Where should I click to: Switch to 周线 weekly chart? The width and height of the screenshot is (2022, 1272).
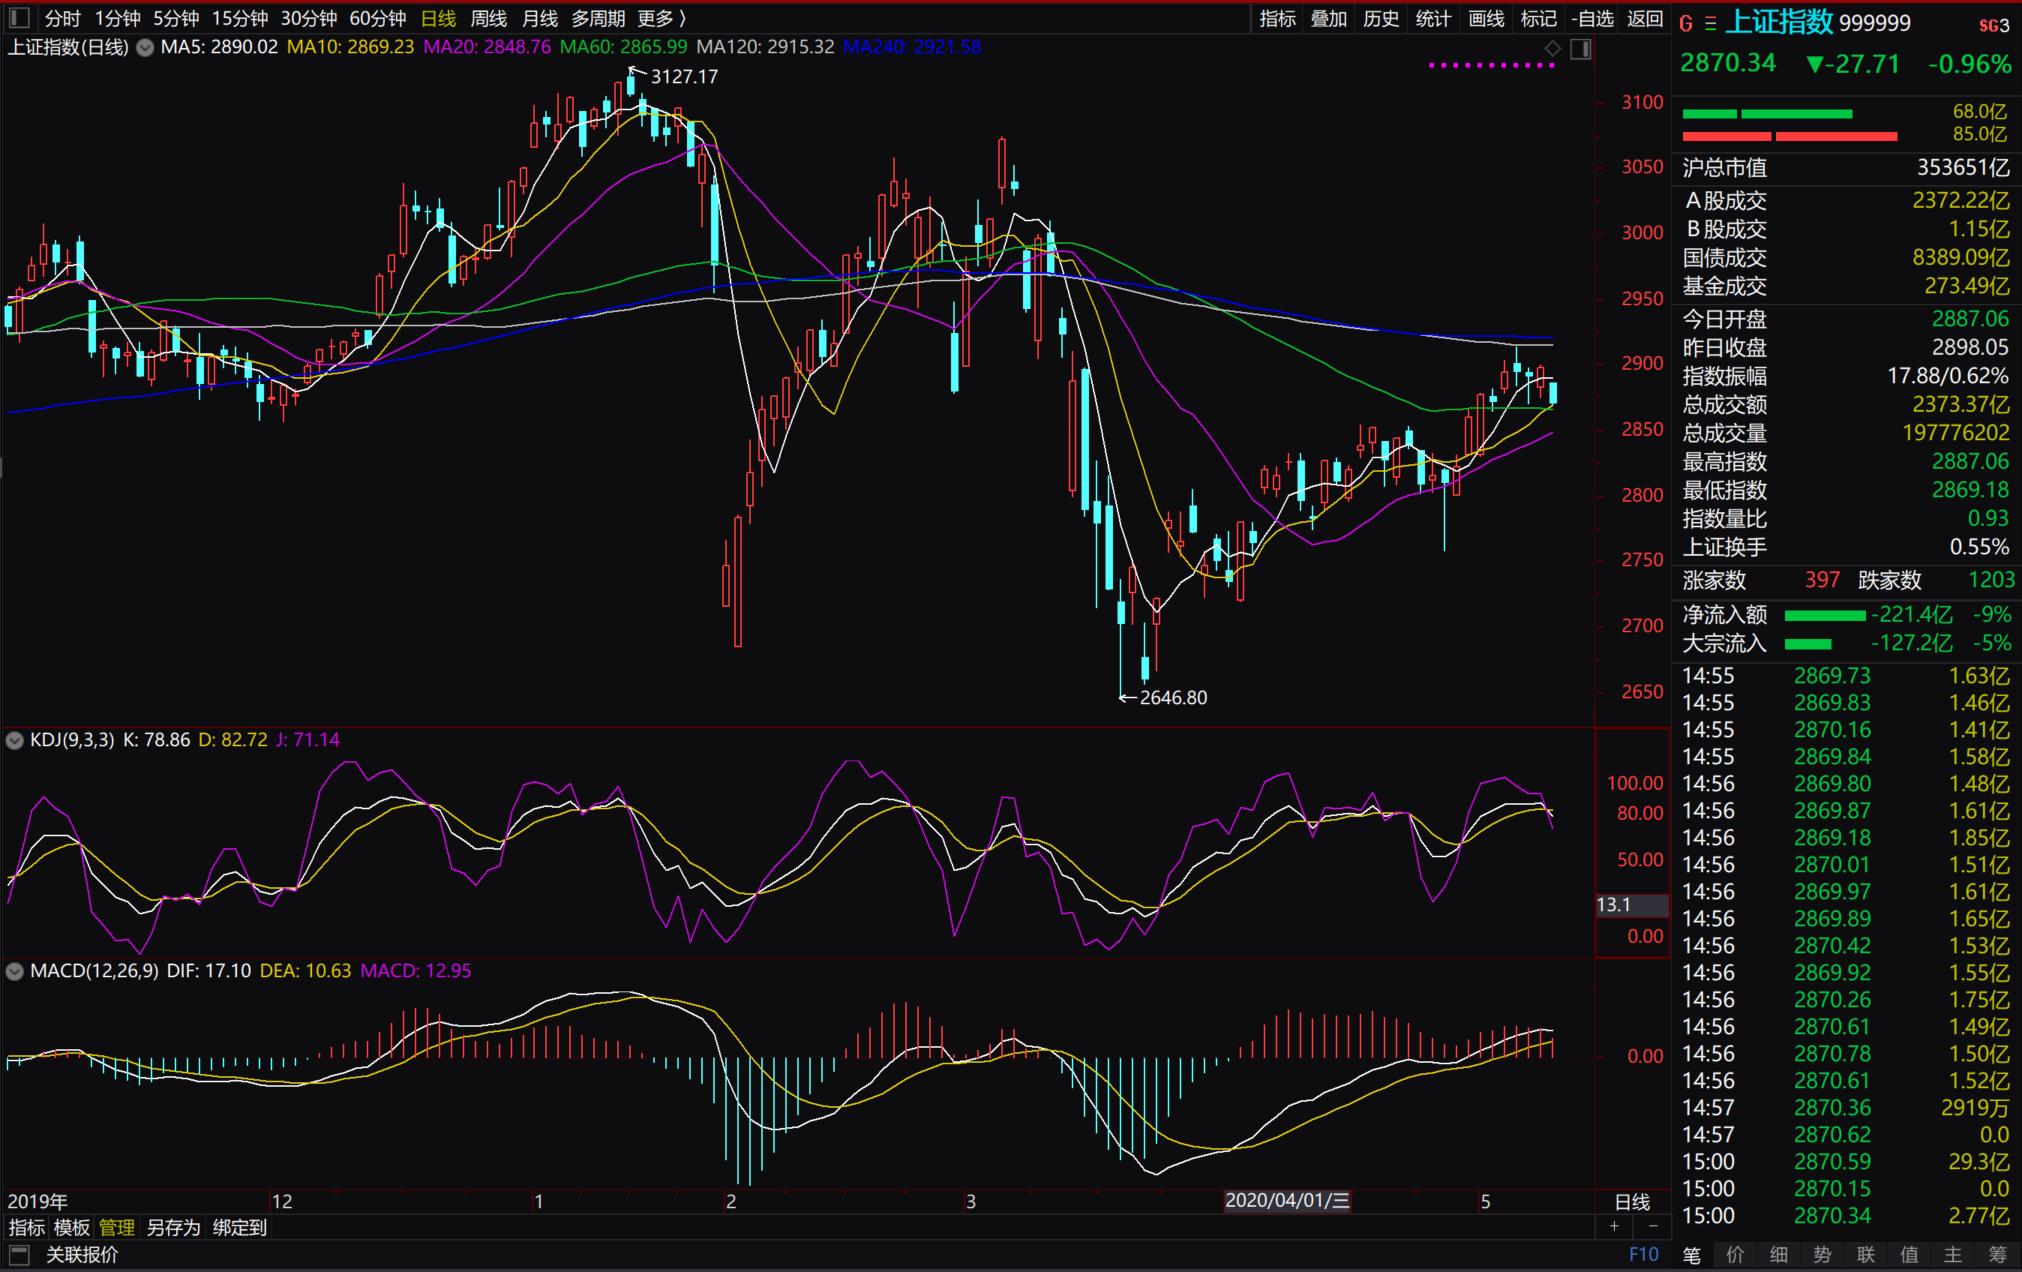(x=489, y=18)
